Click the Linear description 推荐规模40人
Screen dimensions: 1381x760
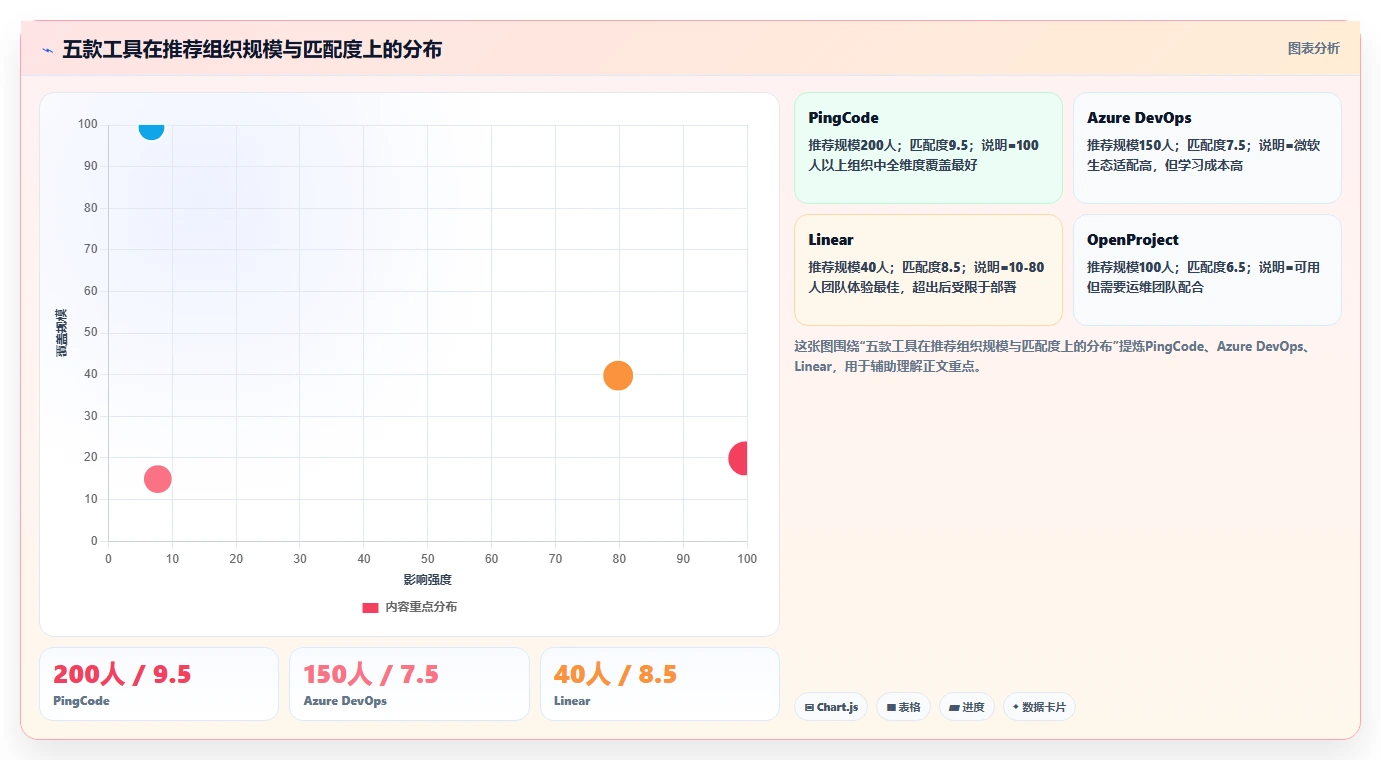(926, 277)
